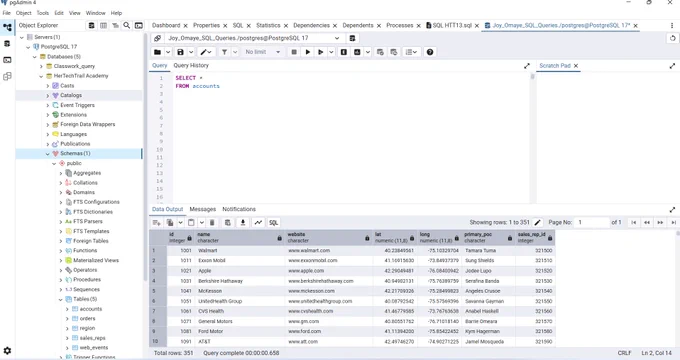Click the Explain Analyze icon
The image size is (680, 360).
click(357, 52)
